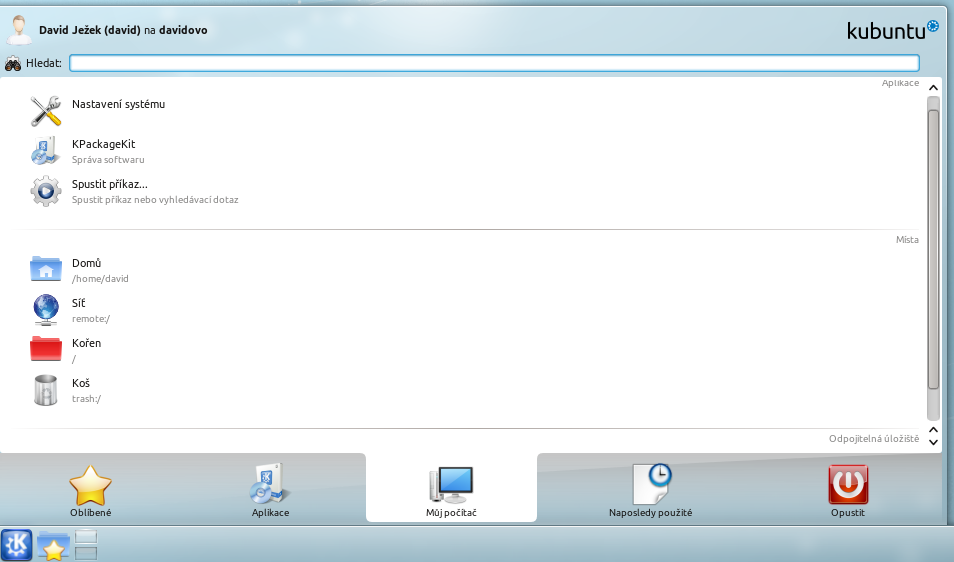Click the KPackageKit software icon
Viewport: 954px width, 562px height.
point(46,151)
